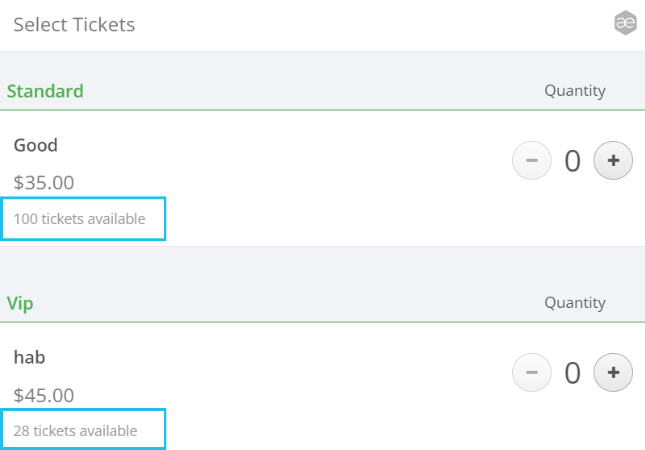Click the 100 tickets available text
Screen dimensions: 645x450
(80, 219)
